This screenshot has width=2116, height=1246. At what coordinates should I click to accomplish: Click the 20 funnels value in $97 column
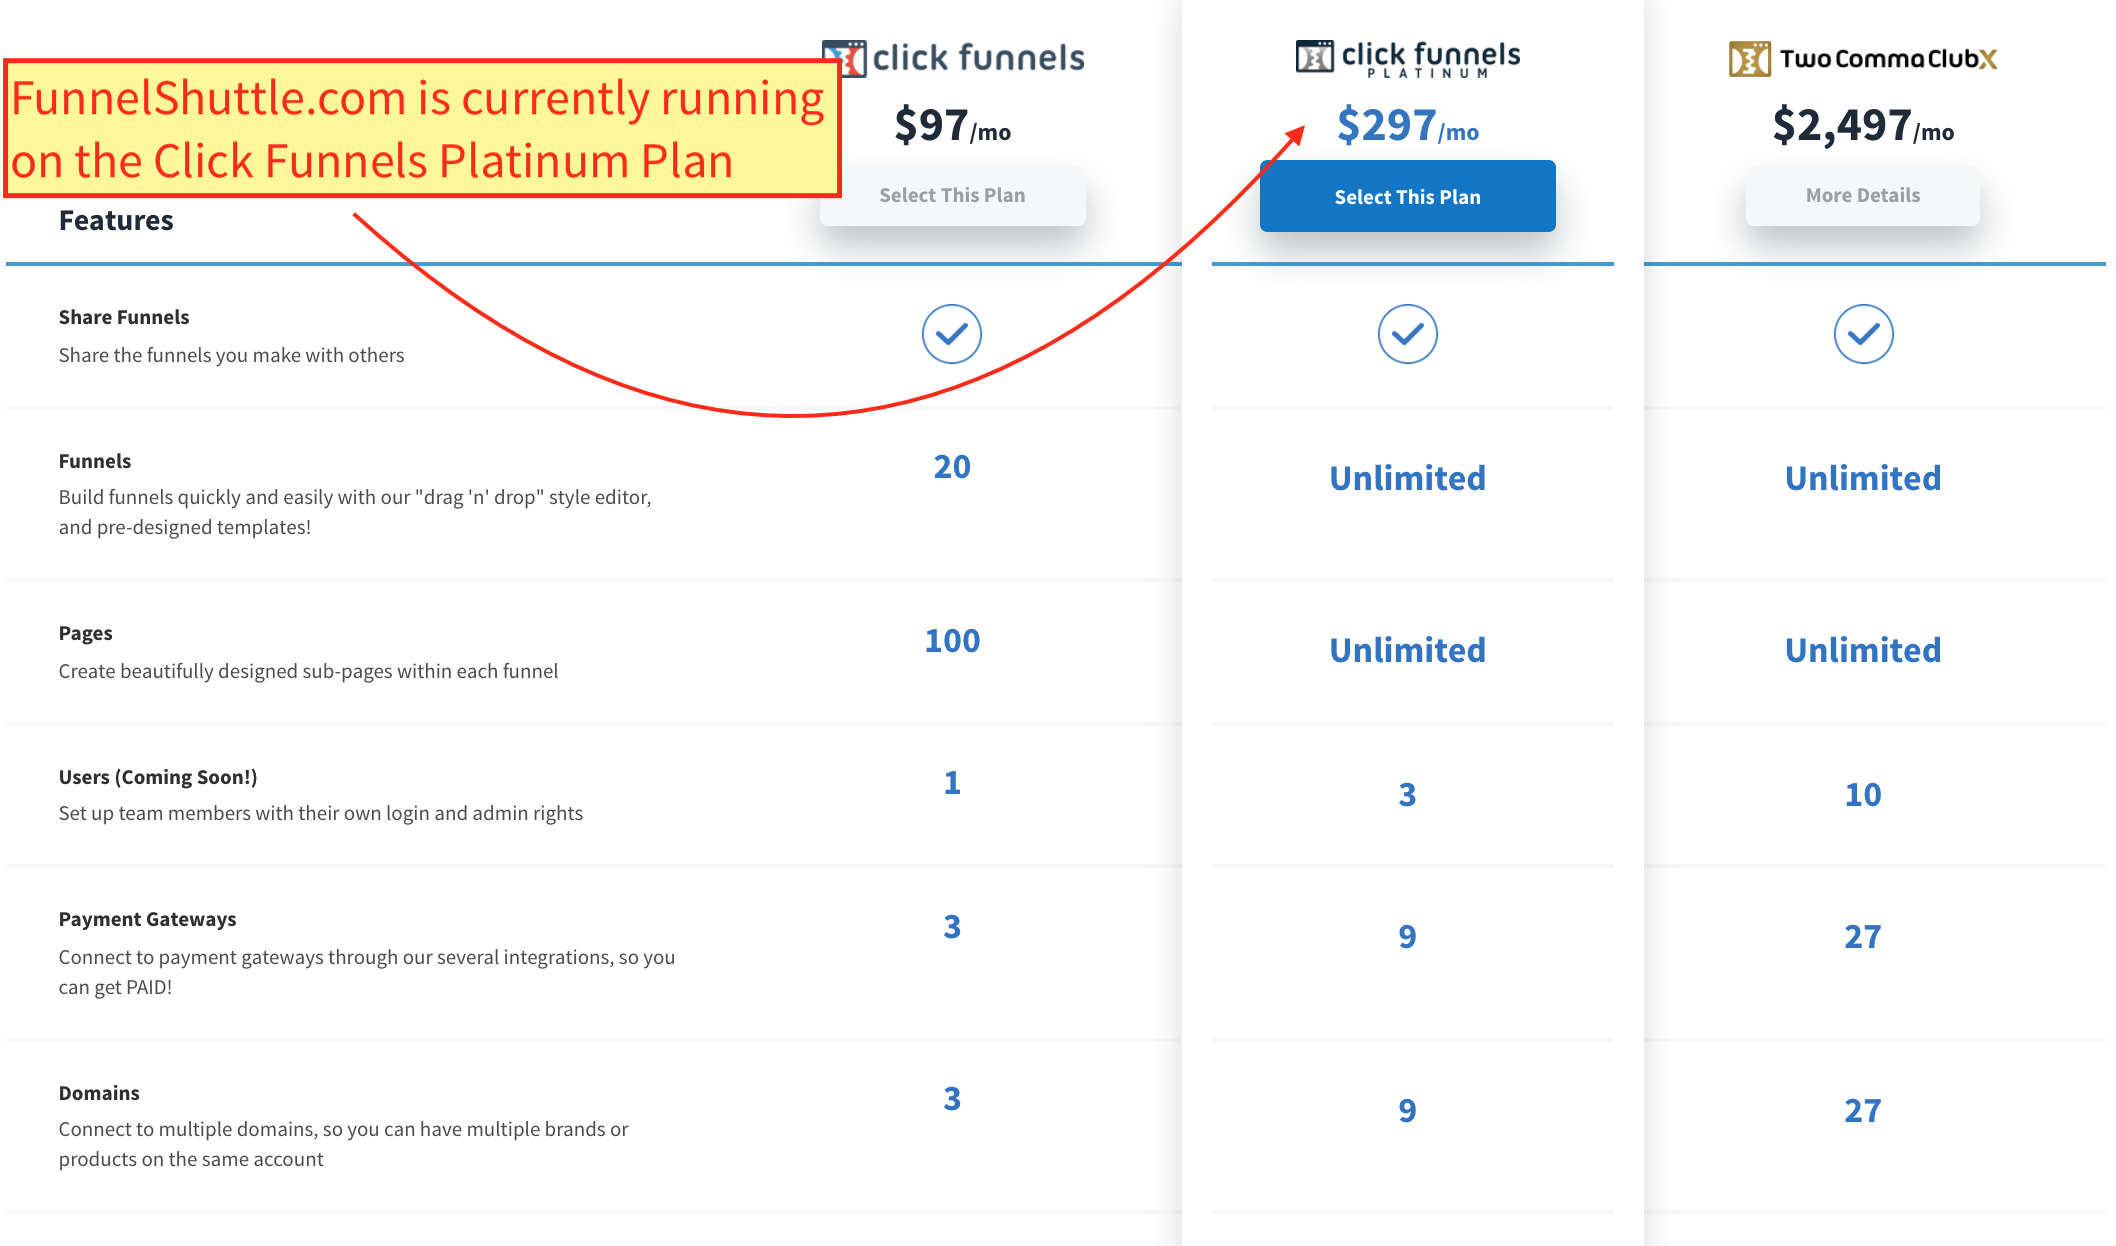click(x=952, y=467)
